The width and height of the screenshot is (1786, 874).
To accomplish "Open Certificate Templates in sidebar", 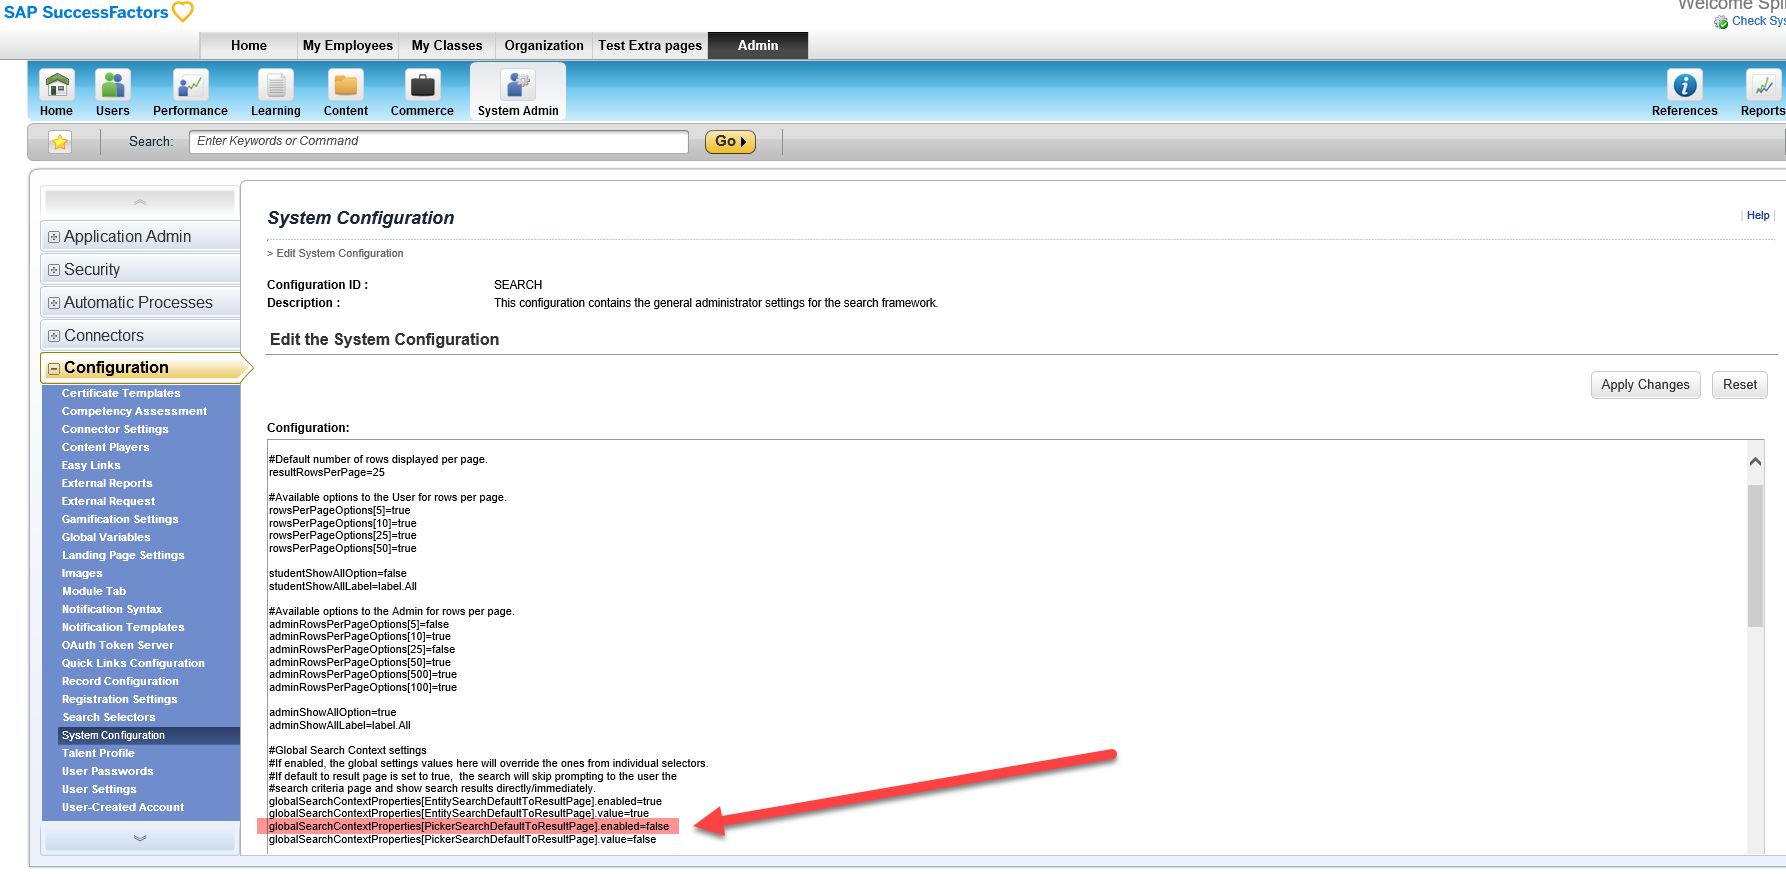I will 121,393.
